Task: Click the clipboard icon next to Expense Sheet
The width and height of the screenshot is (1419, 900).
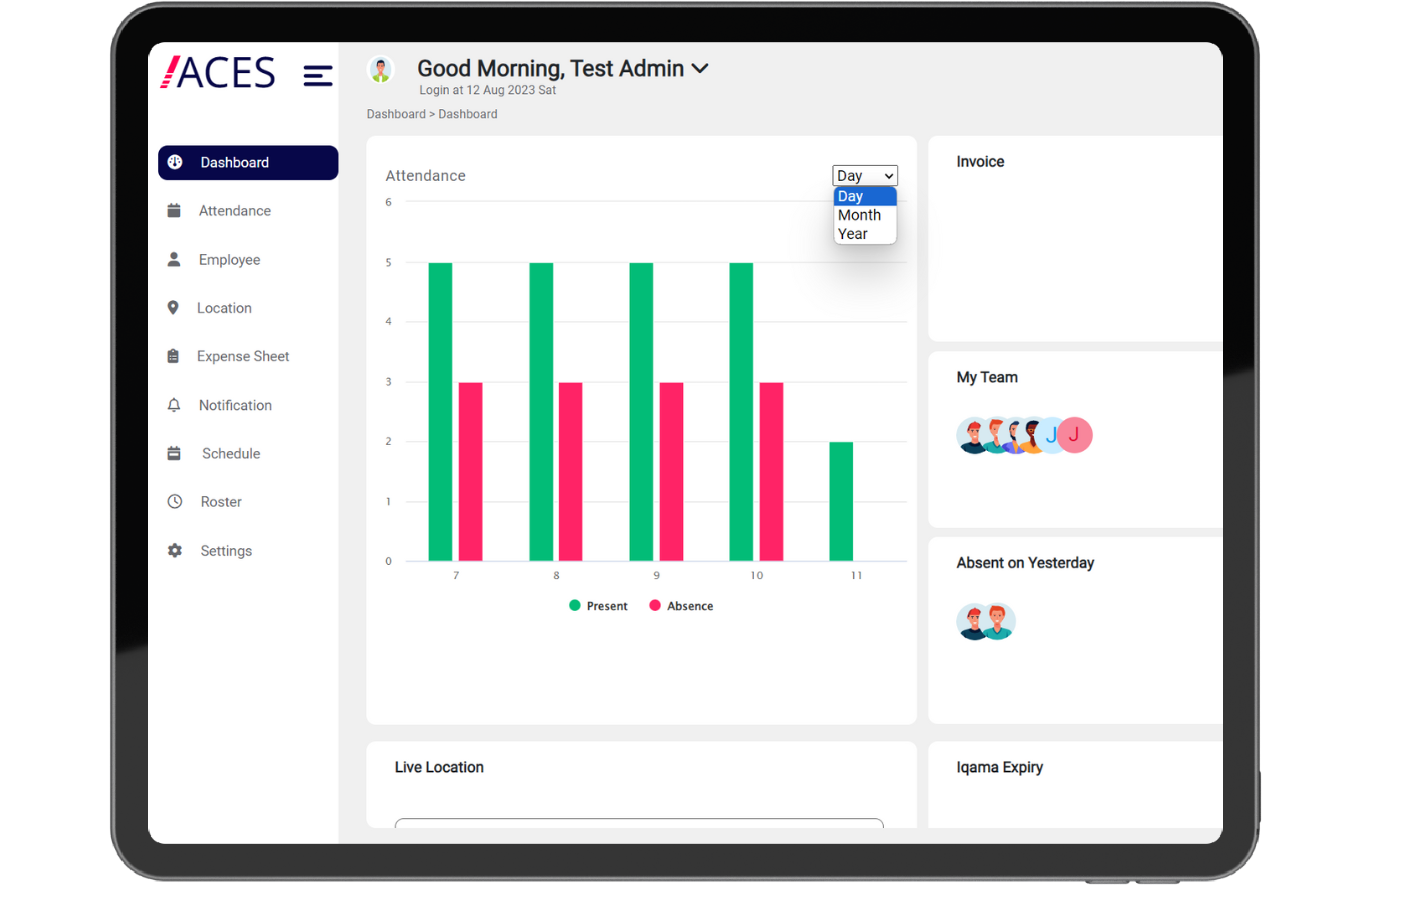Action: (x=173, y=356)
